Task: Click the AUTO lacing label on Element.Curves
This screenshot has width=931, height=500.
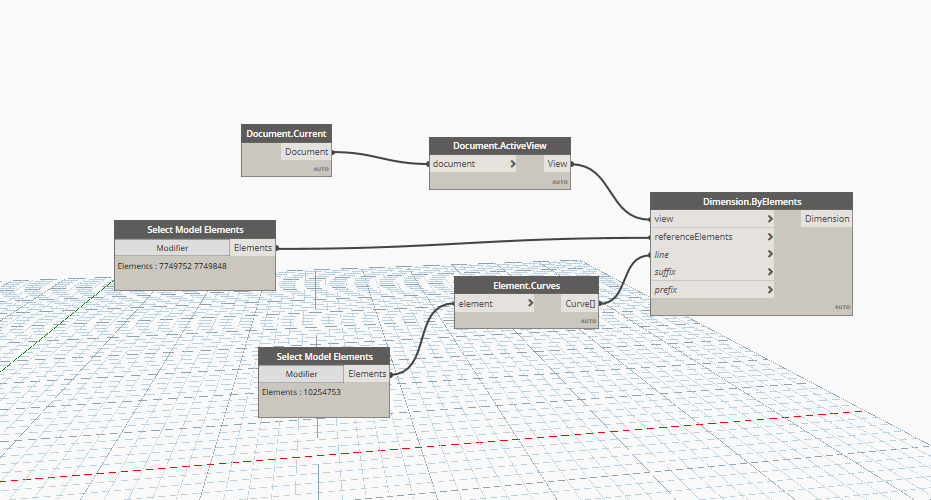Action: pos(588,321)
